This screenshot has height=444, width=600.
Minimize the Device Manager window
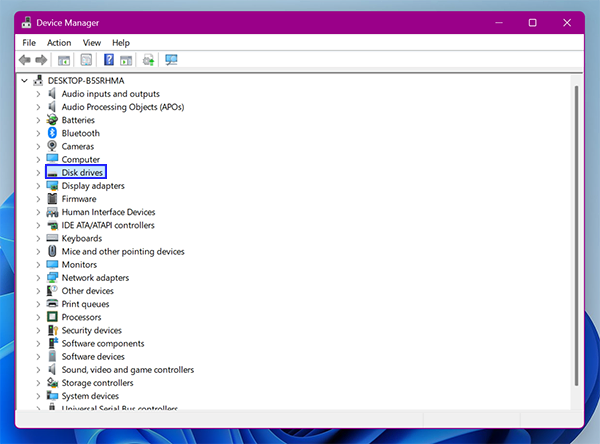[x=499, y=23]
